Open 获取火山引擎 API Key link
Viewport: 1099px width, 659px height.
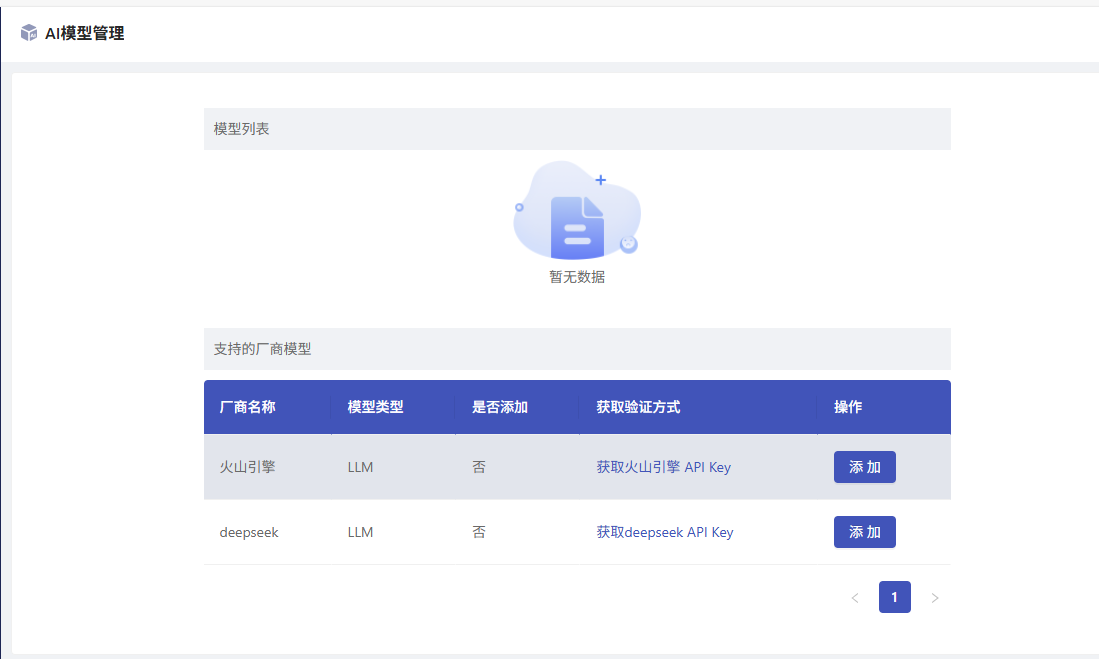[x=664, y=467]
